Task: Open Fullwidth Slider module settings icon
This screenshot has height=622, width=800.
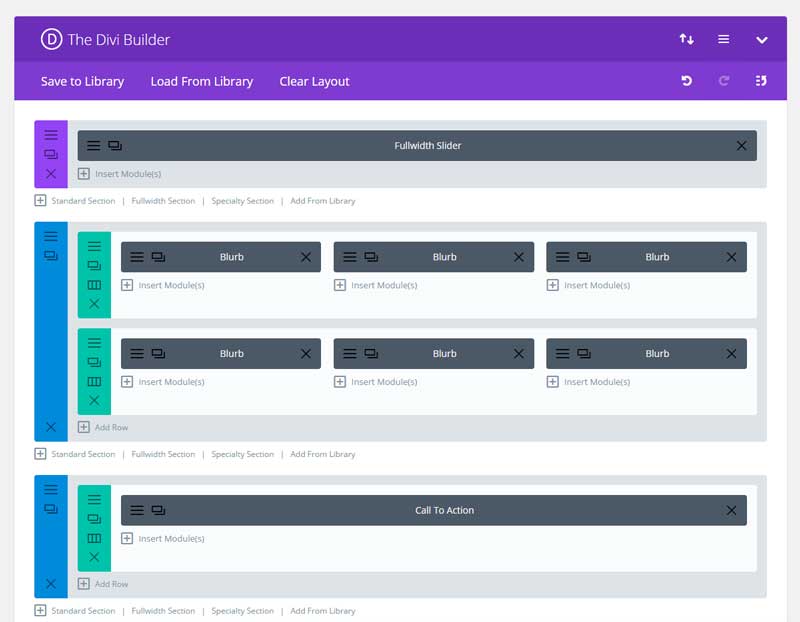Action: [93, 145]
